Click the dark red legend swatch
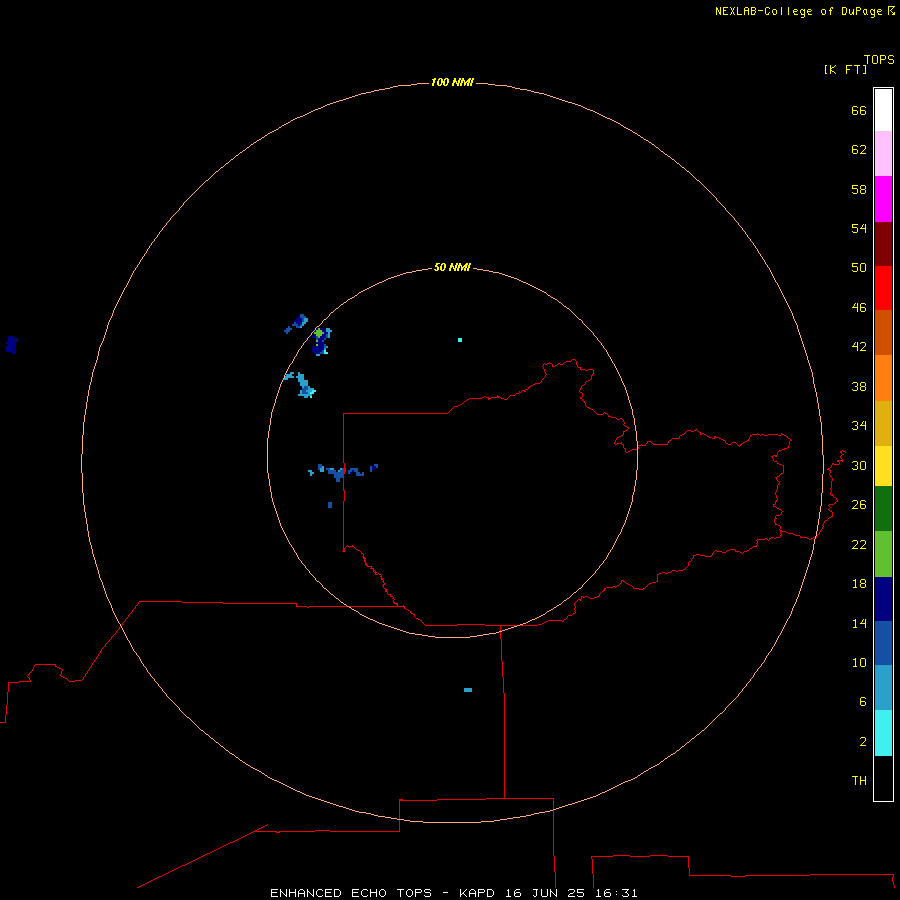Screen dimensions: 900x900 (x=883, y=243)
